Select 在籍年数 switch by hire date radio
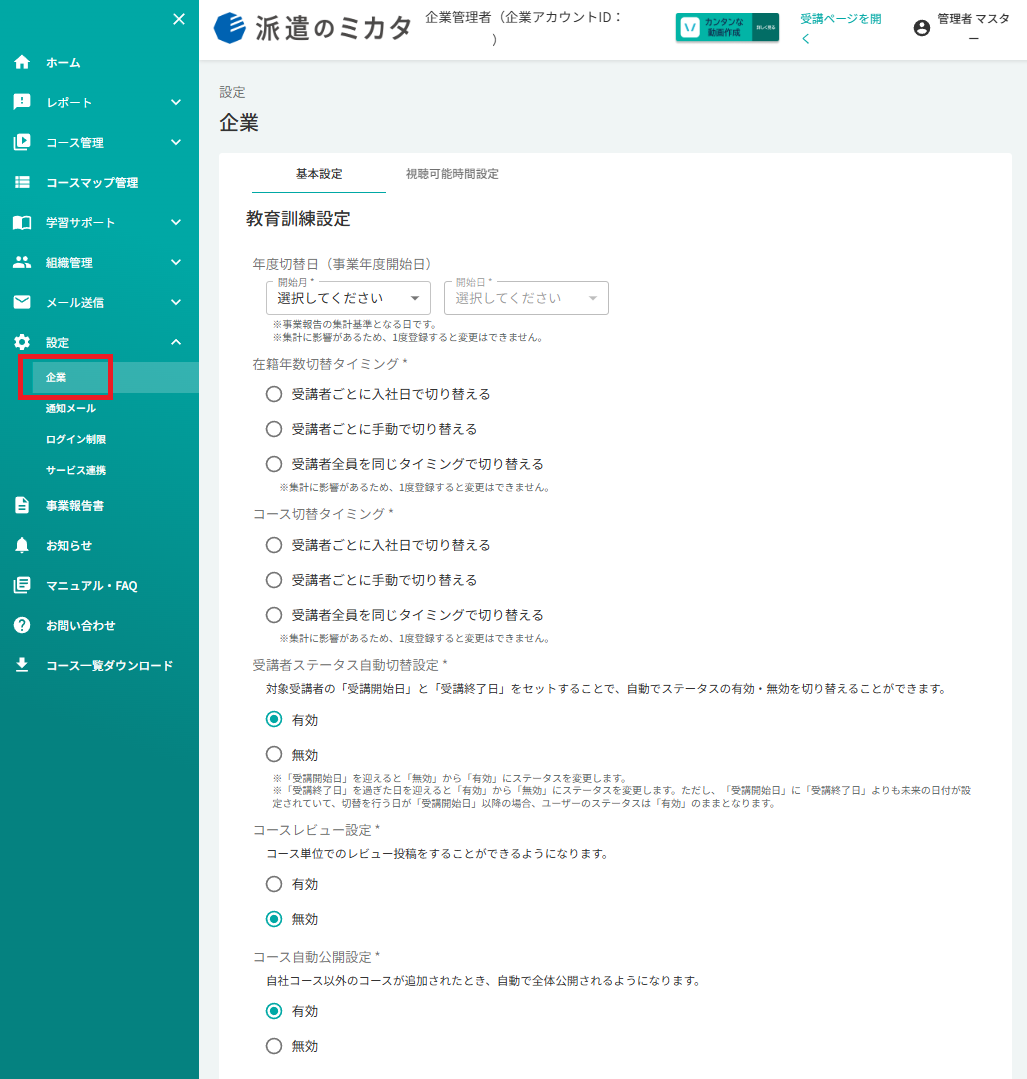The image size is (1027, 1079). pos(274,394)
